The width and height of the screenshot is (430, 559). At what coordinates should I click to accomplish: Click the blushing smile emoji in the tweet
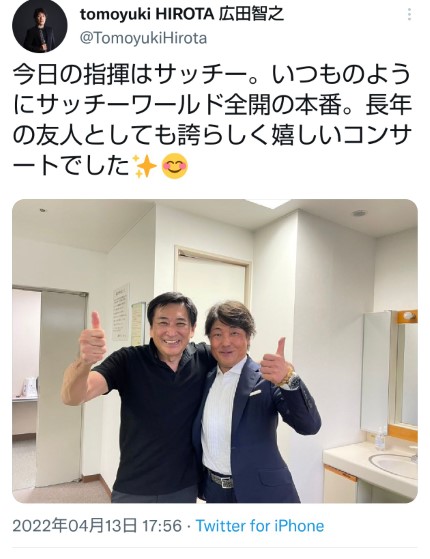coord(175,166)
